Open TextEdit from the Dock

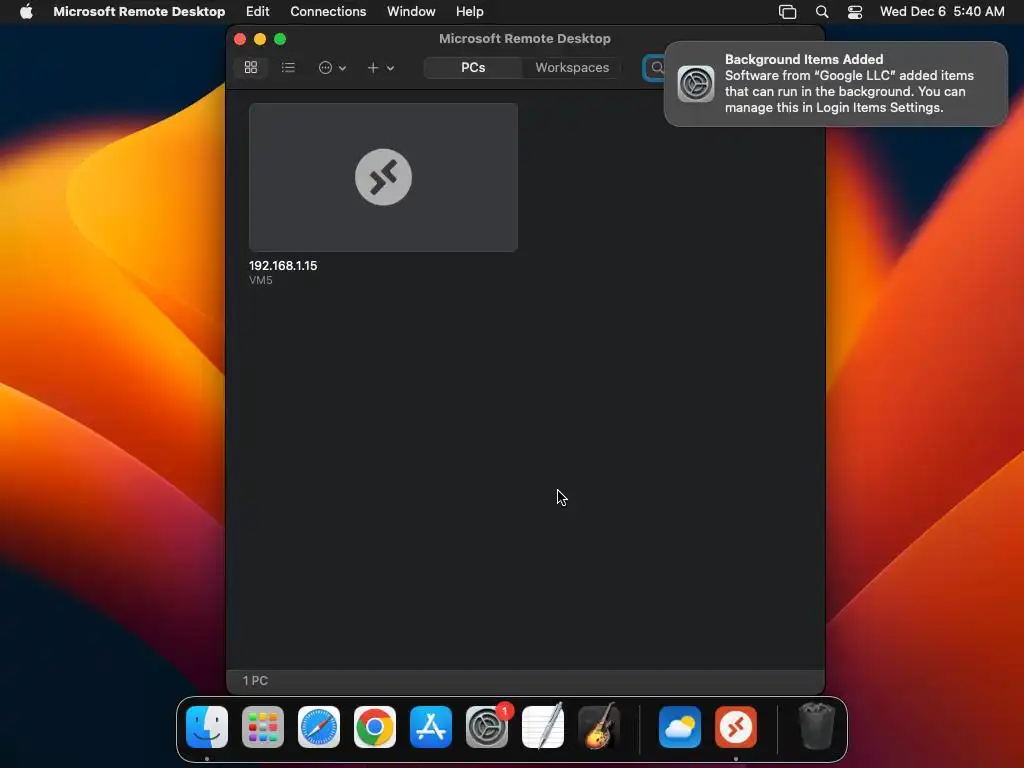[543, 727]
